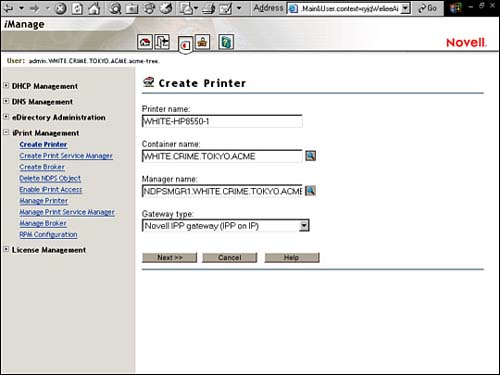The height and width of the screenshot is (375, 500).
Task: Click the Go button
Action: click(x=428, y=8)
